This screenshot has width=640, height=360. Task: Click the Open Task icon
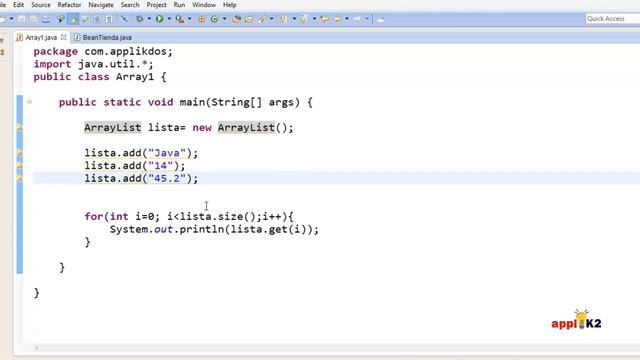pyautogui.click(x=249, y=19)
